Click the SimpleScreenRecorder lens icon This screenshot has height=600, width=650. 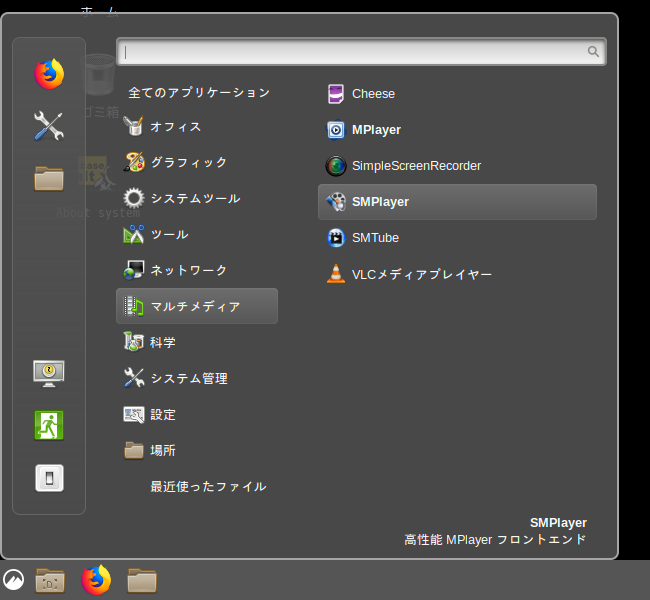(x=336, y=166)
